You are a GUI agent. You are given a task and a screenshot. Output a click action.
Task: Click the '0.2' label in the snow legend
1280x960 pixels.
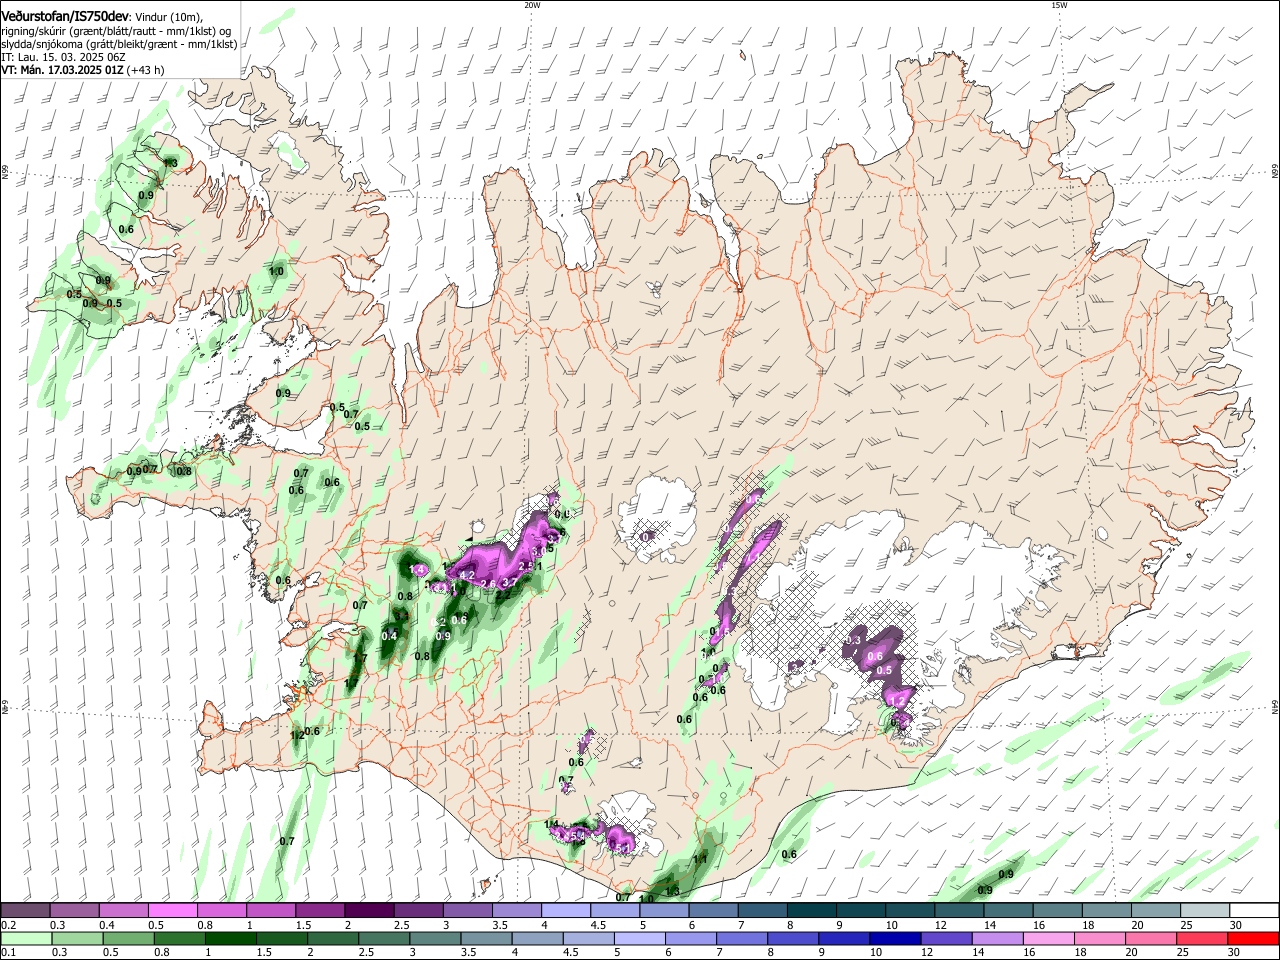8,925
